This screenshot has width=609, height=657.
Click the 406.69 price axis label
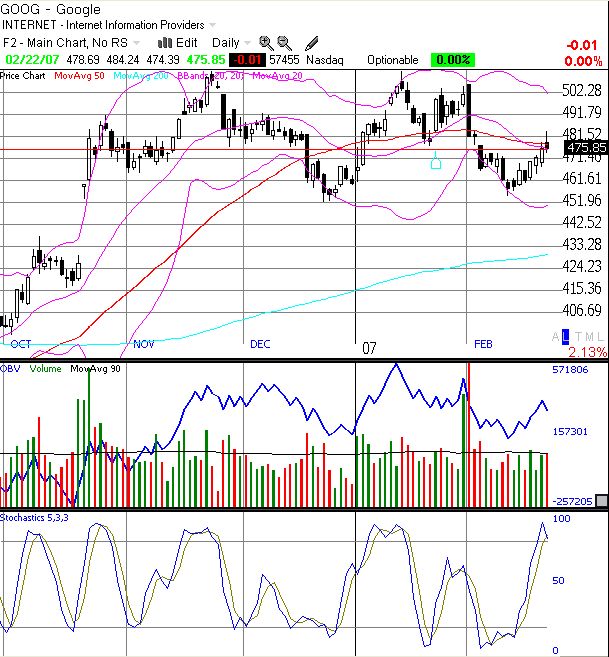582,310
